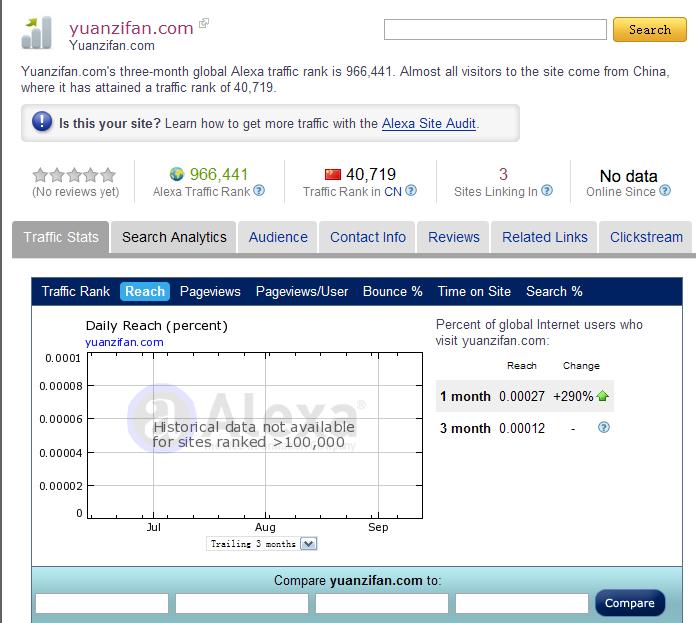The height and width of the screenshot is (623, 696).
Task: Click help icon beside Traffic Rank in CN
Action: point(411,191)
